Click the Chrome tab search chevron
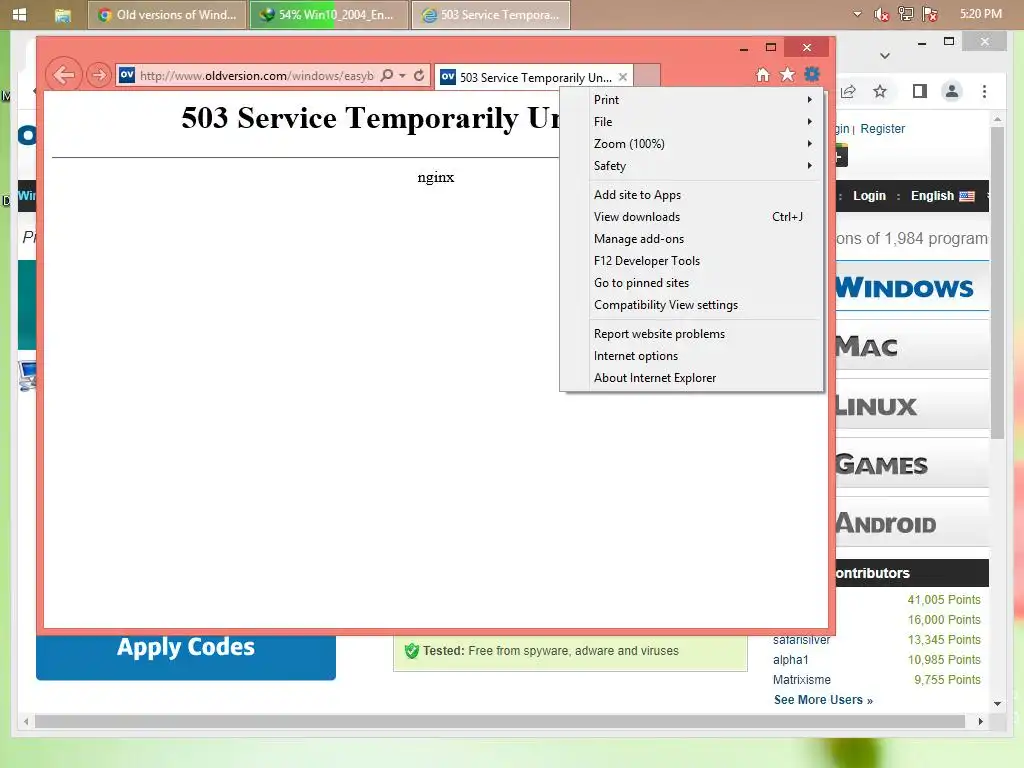The height and width of the screenshot is (768, 1024). point(885,56)
